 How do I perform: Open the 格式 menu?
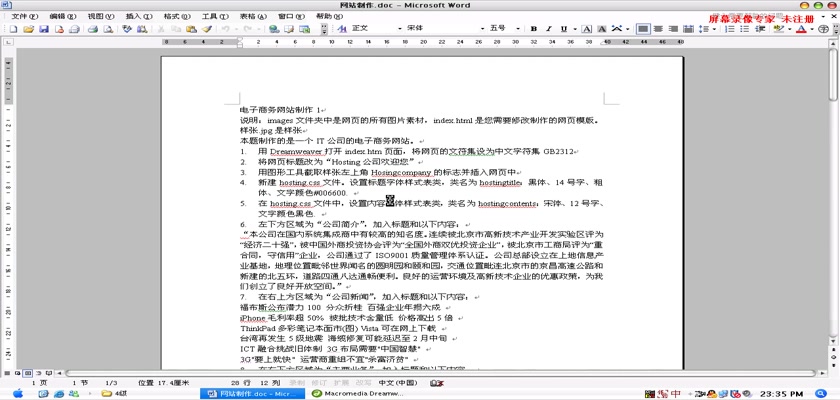pyautogui.click(x=177, y=17)
